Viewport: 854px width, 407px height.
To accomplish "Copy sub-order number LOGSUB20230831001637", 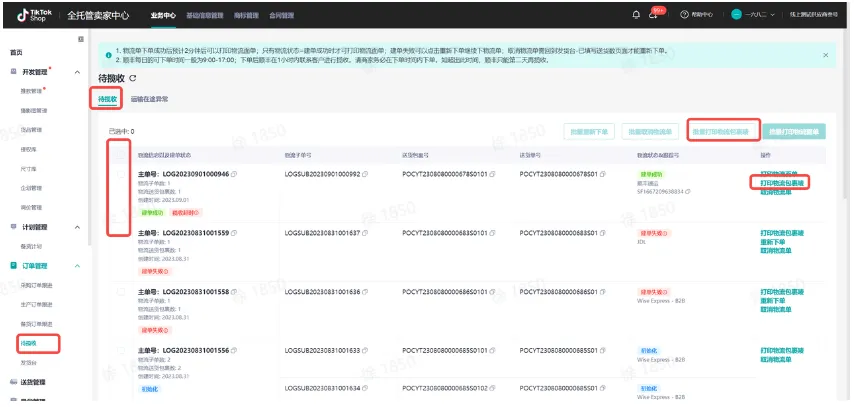I will pyautogui.click(x=365, y=233).
